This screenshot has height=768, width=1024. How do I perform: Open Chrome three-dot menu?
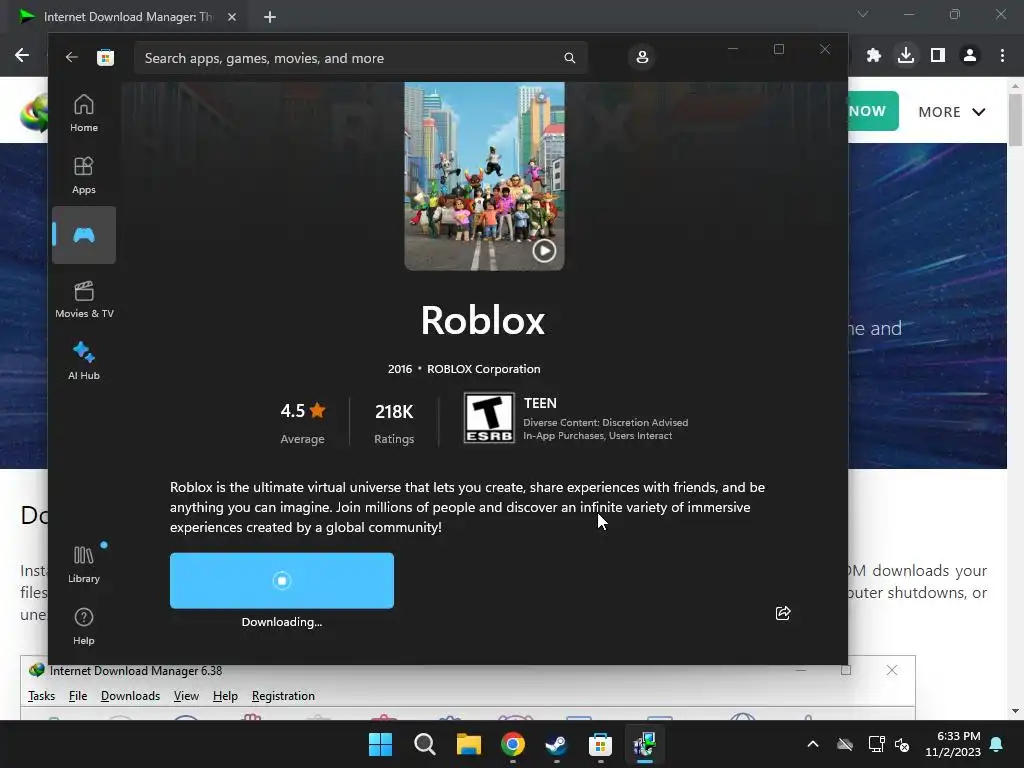(x=1002, y=56)
